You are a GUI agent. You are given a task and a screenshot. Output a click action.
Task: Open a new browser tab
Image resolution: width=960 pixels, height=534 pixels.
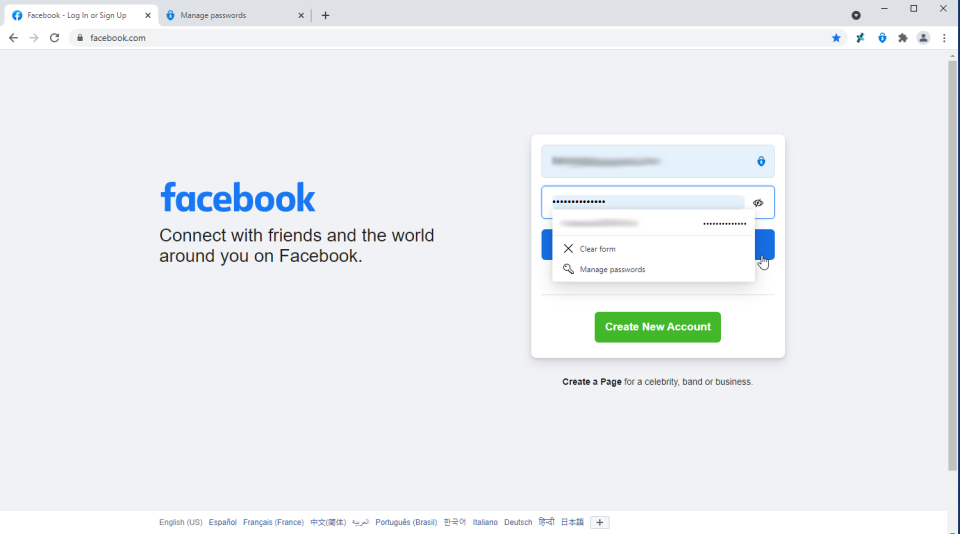[326, 15]
